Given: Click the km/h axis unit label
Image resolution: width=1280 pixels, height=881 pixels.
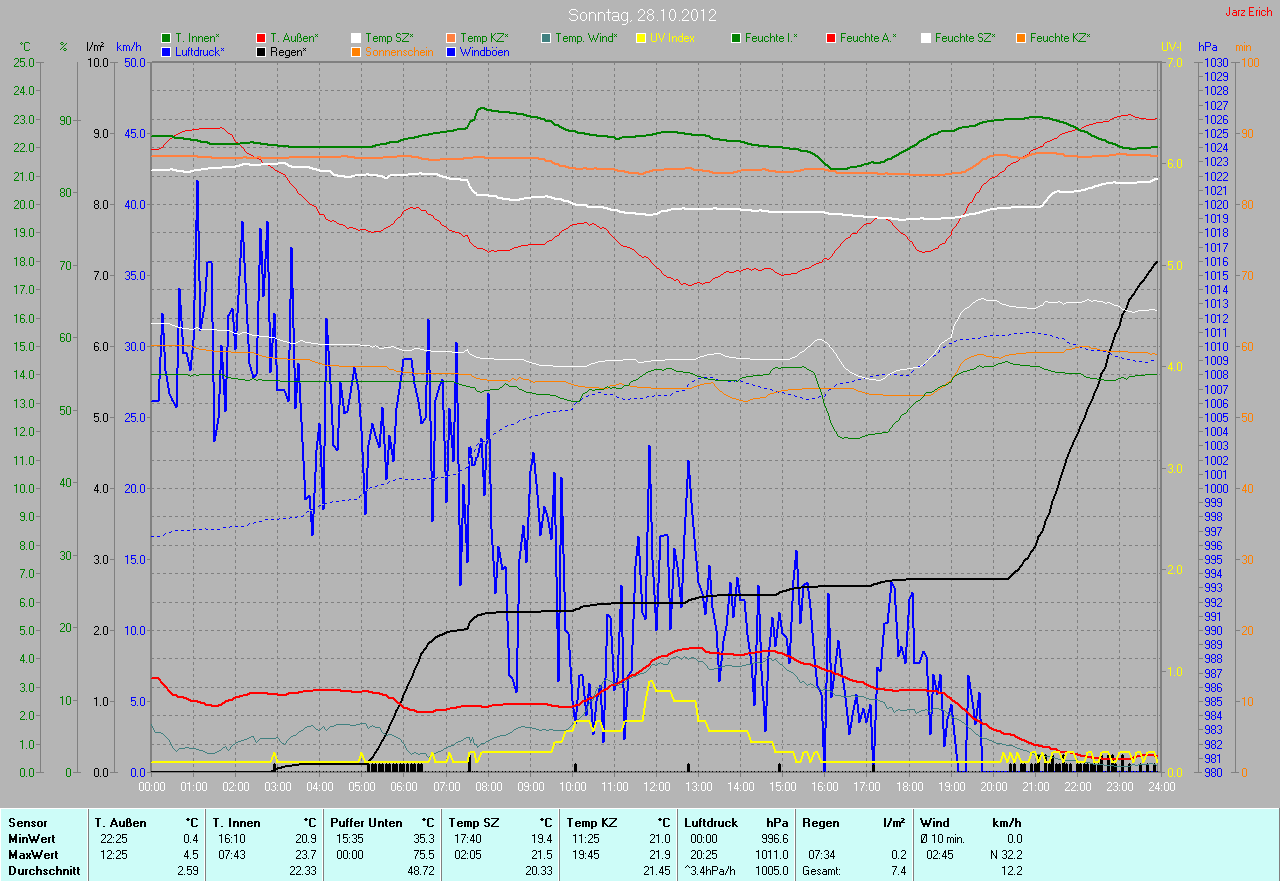Looking at the screenshot, I should (129, 47).
